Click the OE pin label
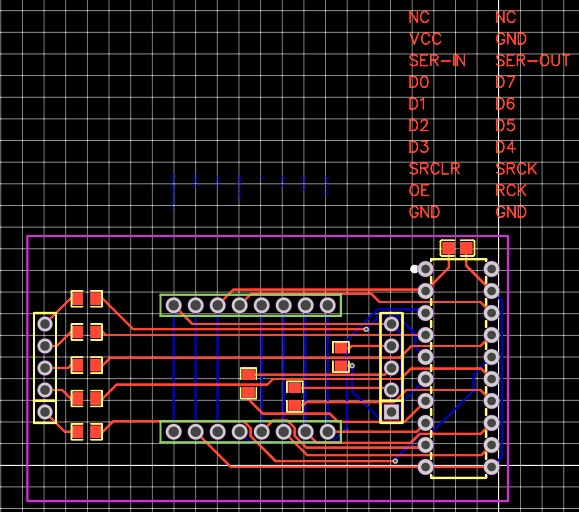This screenshot has height=512, width=579. click(x=419, y=190)
